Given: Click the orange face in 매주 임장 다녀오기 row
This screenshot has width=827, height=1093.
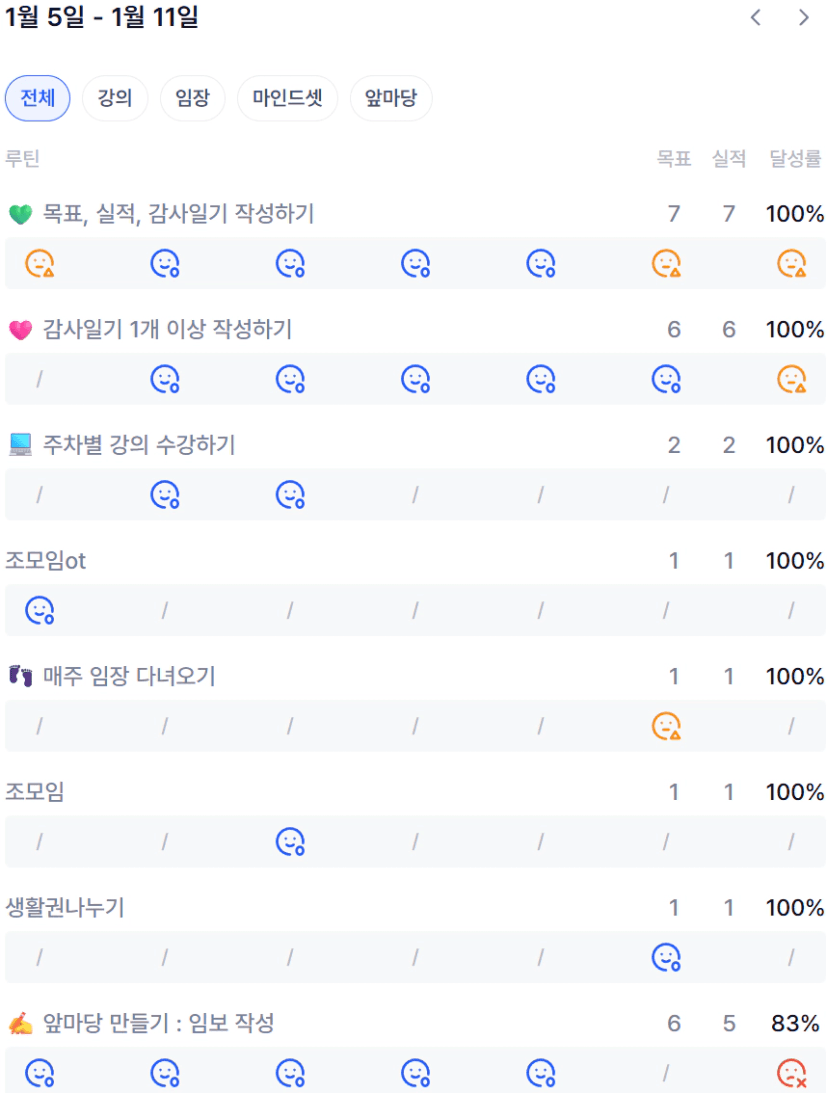Looking at the screenshot, I should [x=666, y=727].
